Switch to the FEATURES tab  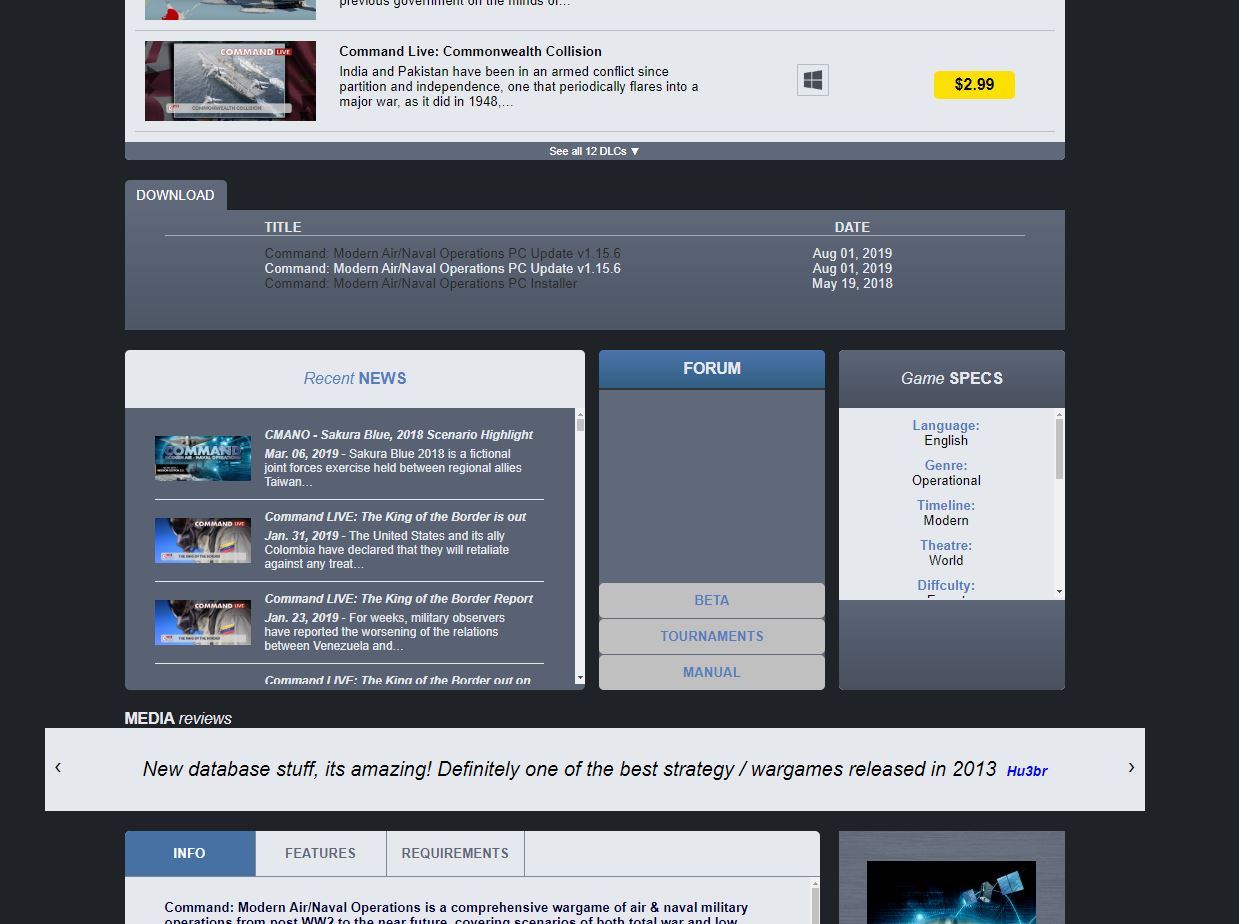tap(320, 853)
